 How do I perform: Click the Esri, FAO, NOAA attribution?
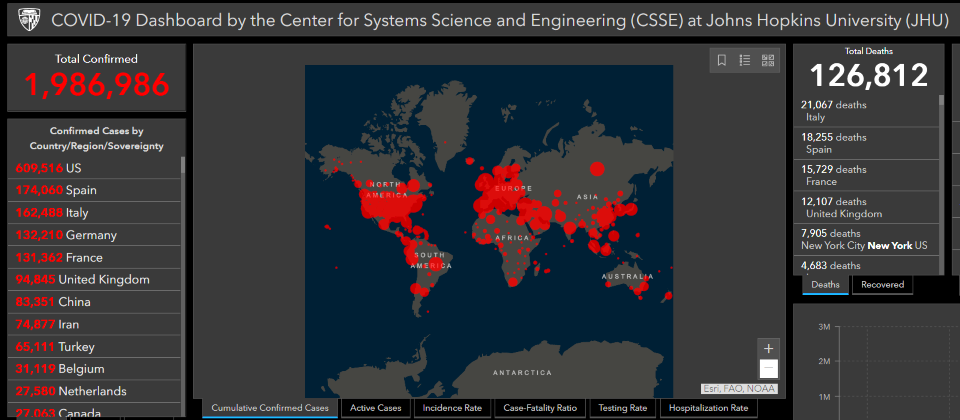[740, 389]
